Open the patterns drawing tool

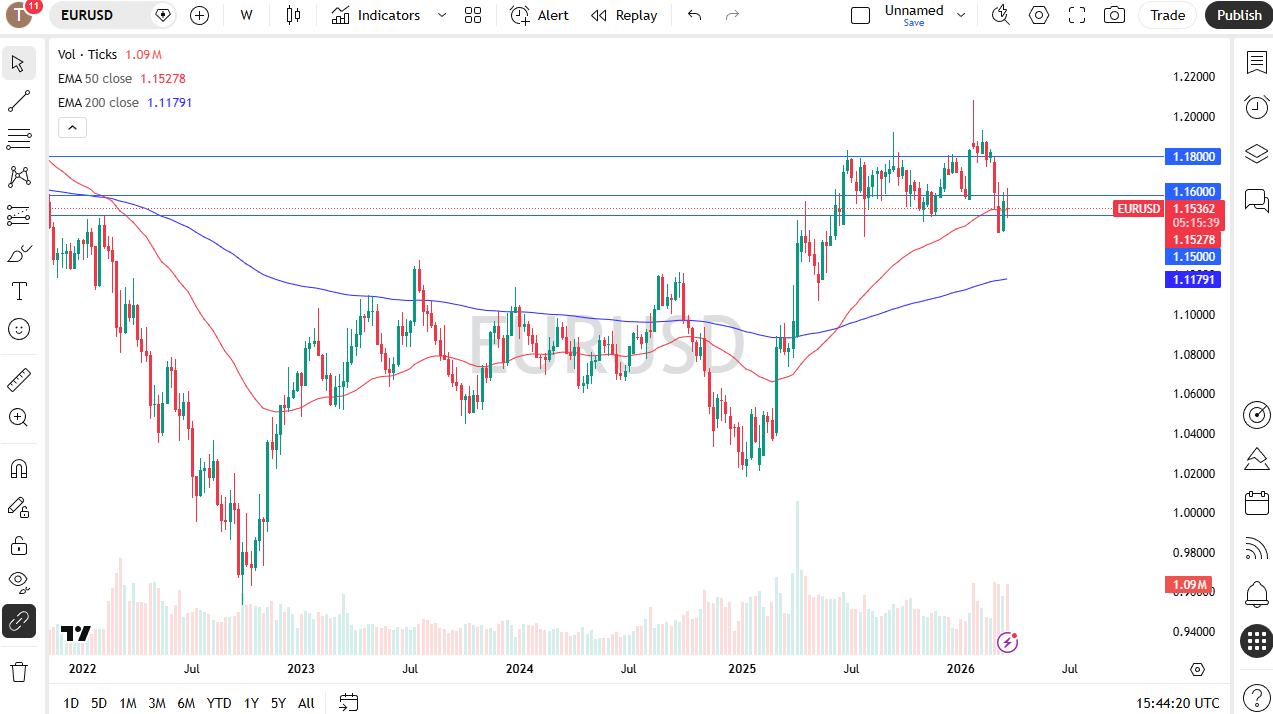click(x=18, y=177)
